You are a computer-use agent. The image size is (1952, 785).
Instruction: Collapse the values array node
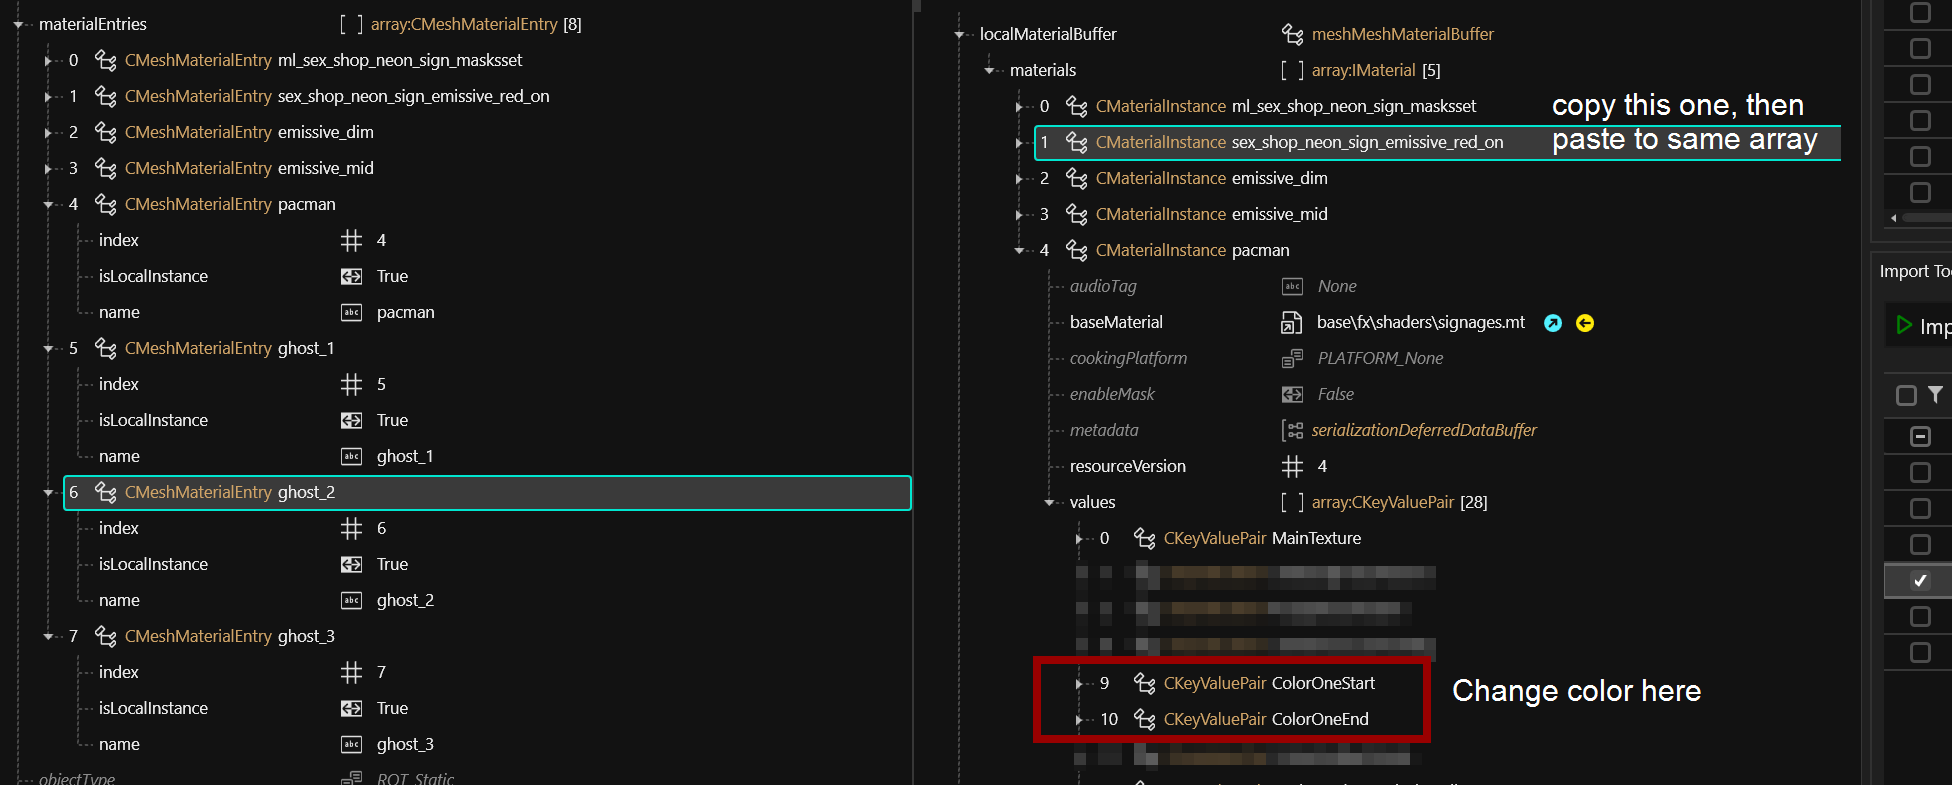[x=1048, y=503]
